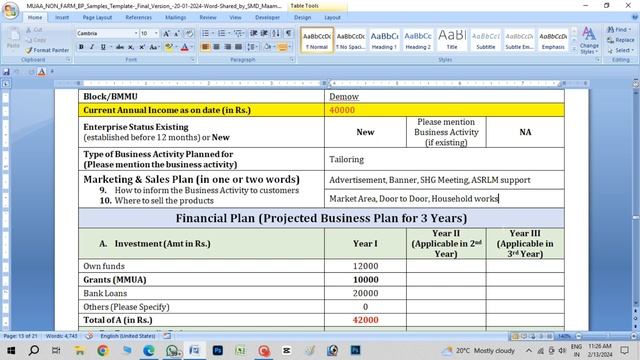Save document from quick access toolbar
The width and height of the screenshot is (640, 360).
6,72
